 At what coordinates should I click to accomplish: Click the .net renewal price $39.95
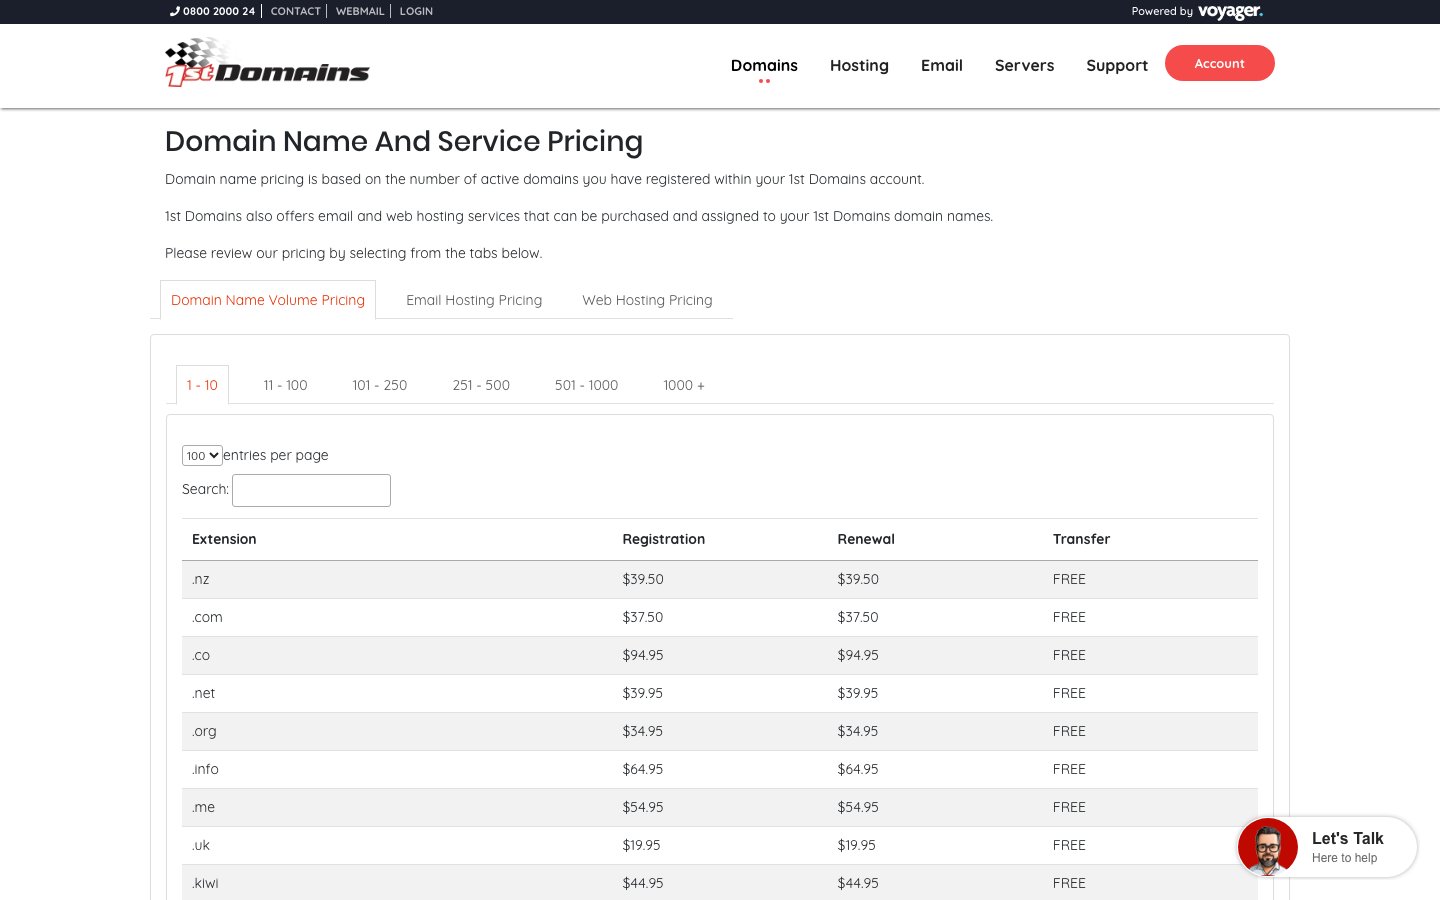[x=858, y=693]
